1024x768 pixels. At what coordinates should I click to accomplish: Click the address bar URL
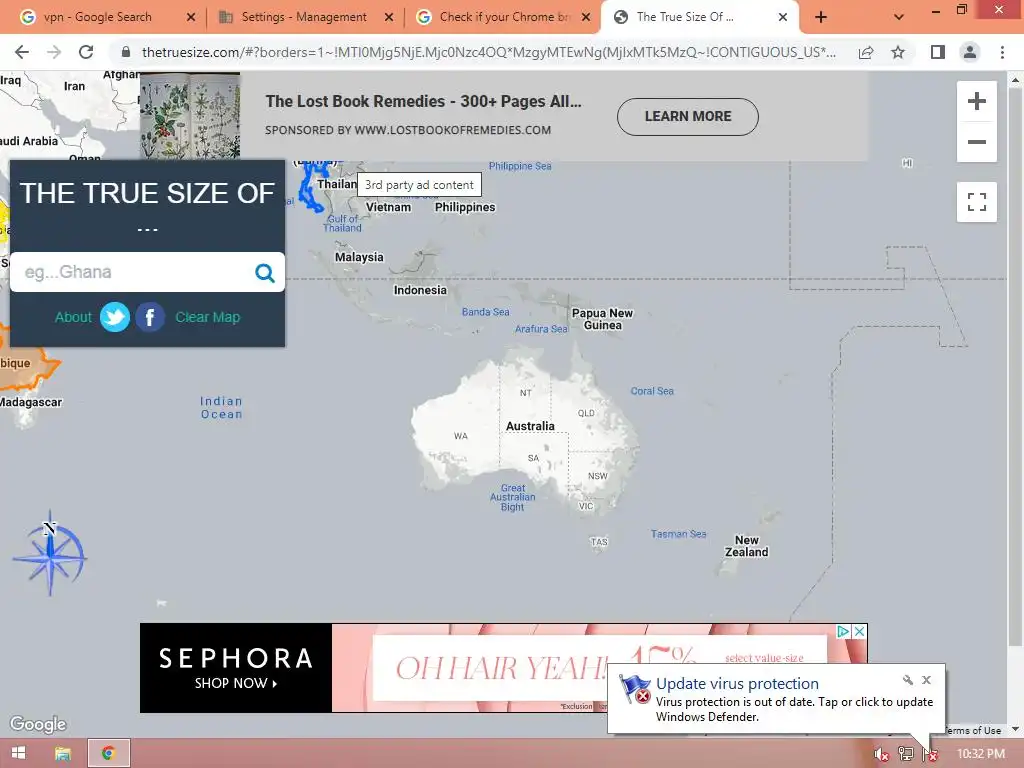[x=488, y=52]
